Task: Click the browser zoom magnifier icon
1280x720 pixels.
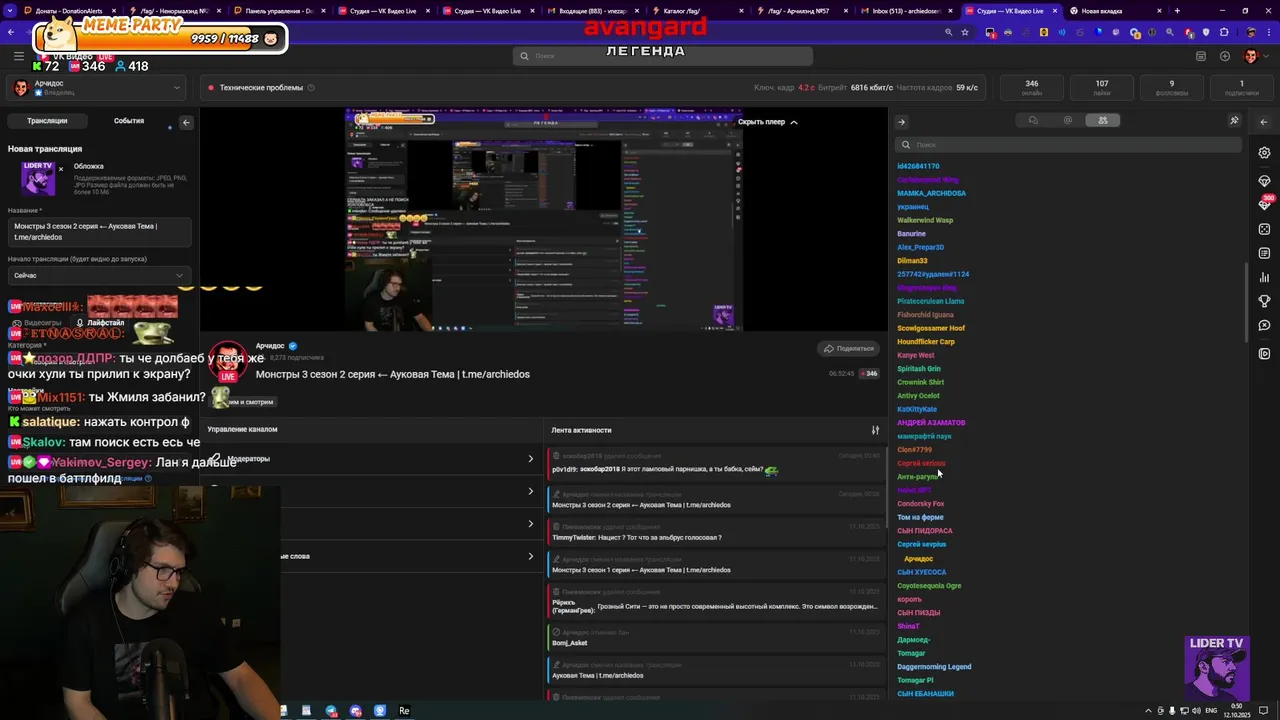Action: (x=948, y=32)
